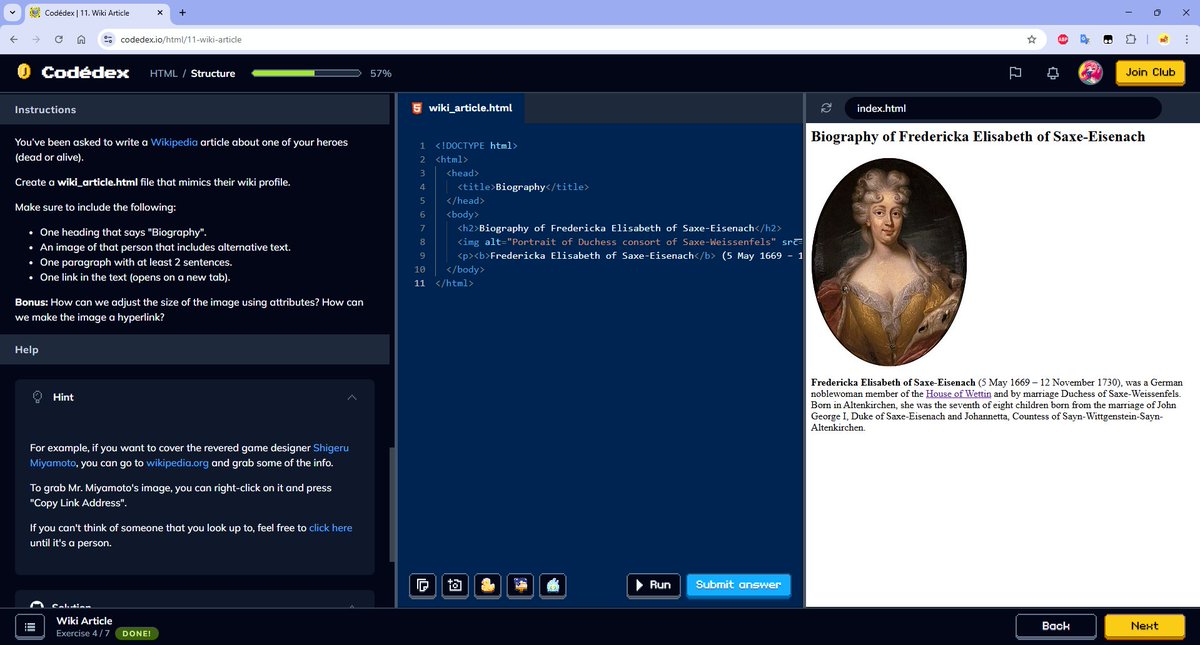The image size is (1200, 645).
Task: Go to the Next exercise
Action: 1144,626
